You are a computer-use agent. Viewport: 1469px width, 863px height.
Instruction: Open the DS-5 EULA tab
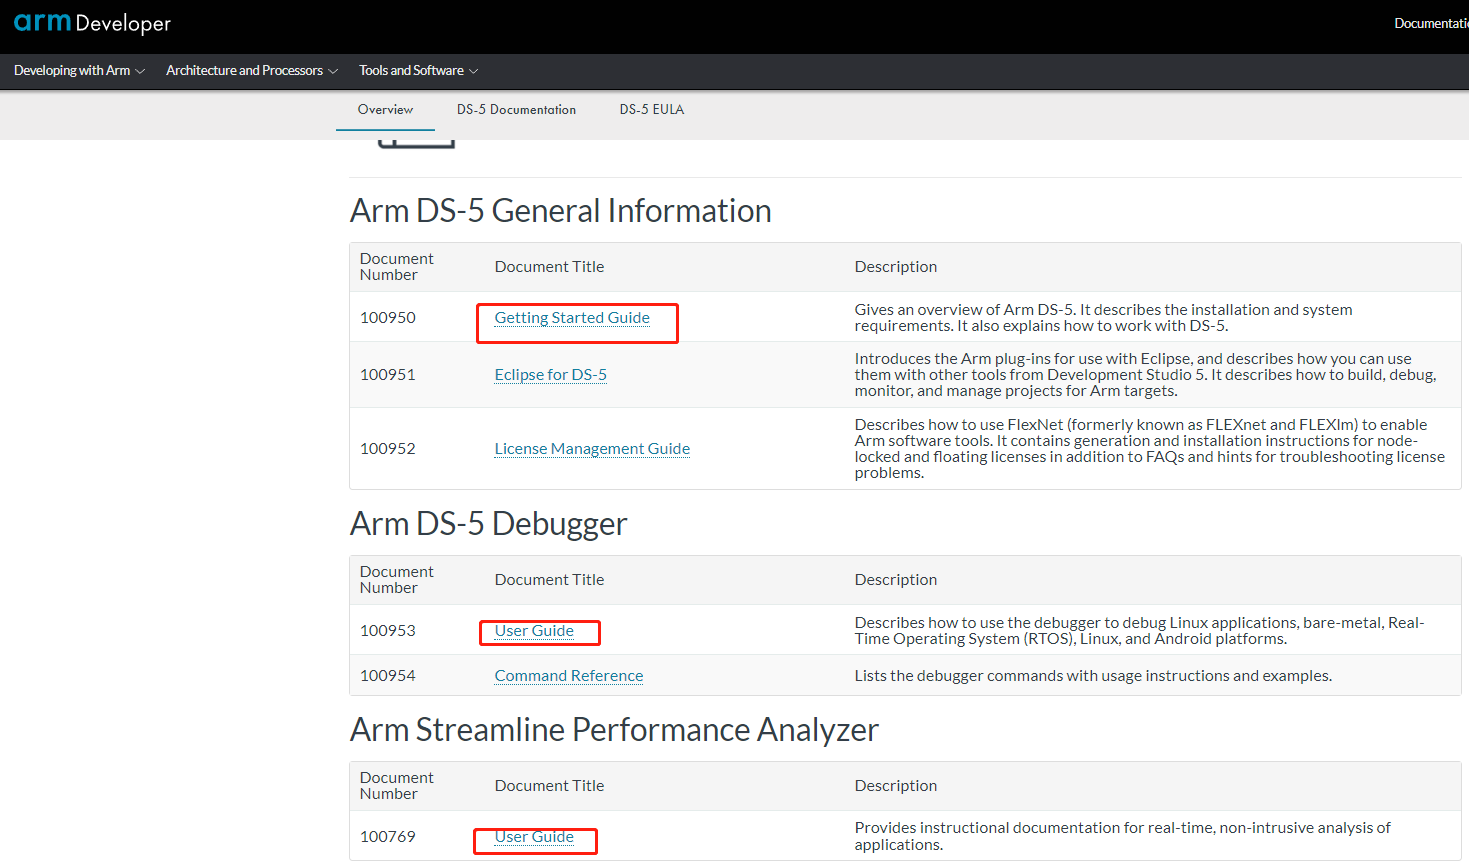[x=651, y=109]
